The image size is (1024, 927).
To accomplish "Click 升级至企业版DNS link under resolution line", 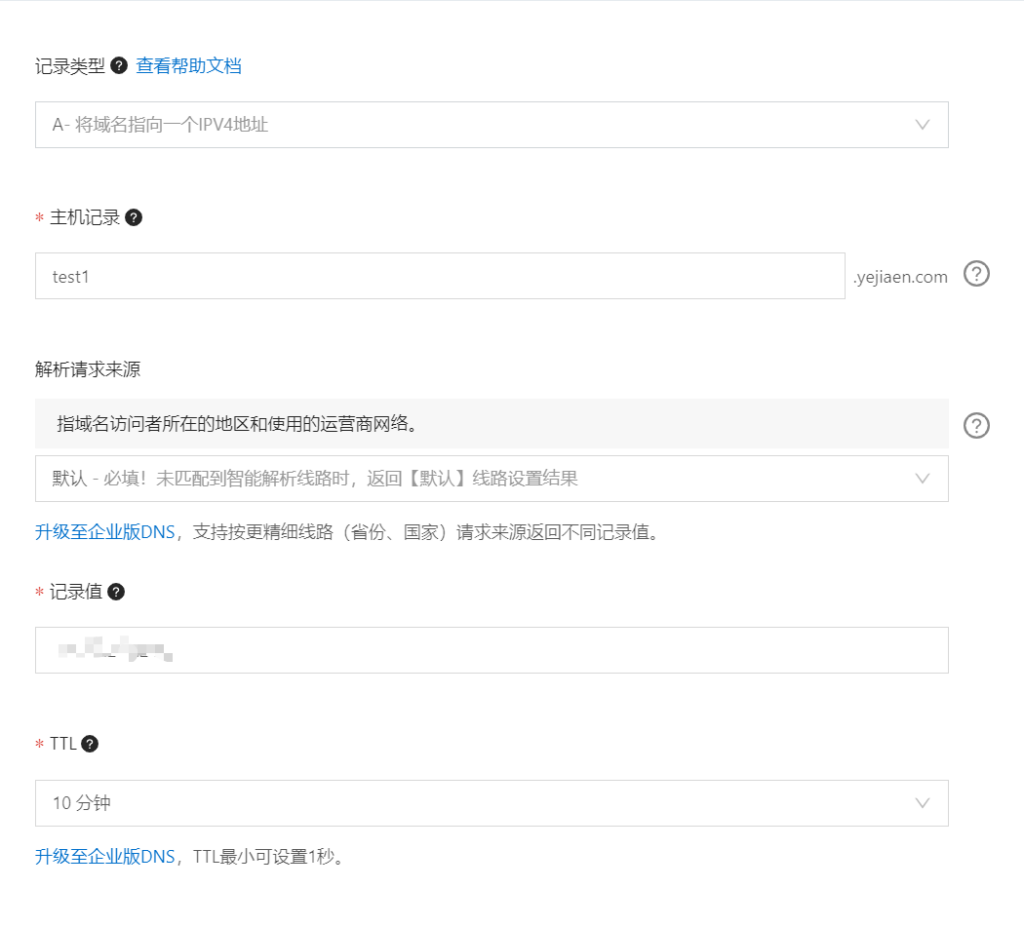I will point(105,532).
